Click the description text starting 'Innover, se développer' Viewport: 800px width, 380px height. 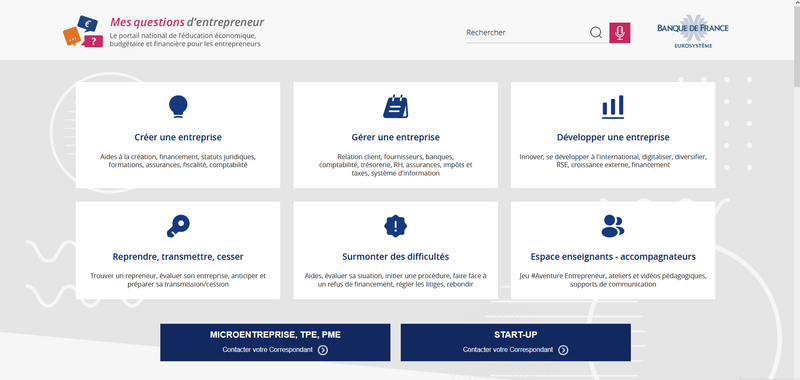point(613,161)
